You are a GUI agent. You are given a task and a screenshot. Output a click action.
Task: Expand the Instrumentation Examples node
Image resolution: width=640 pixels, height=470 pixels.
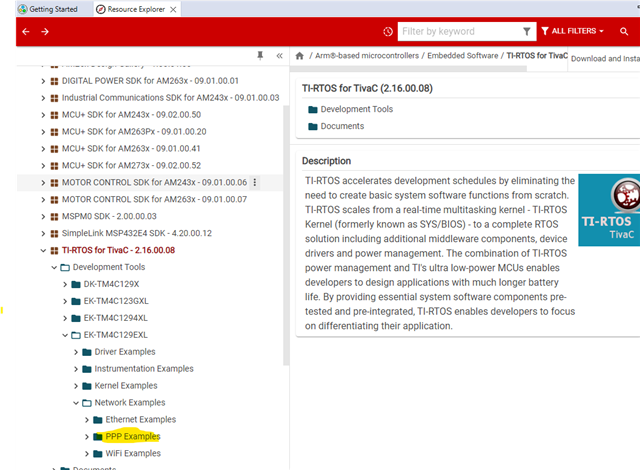point(76,369)
